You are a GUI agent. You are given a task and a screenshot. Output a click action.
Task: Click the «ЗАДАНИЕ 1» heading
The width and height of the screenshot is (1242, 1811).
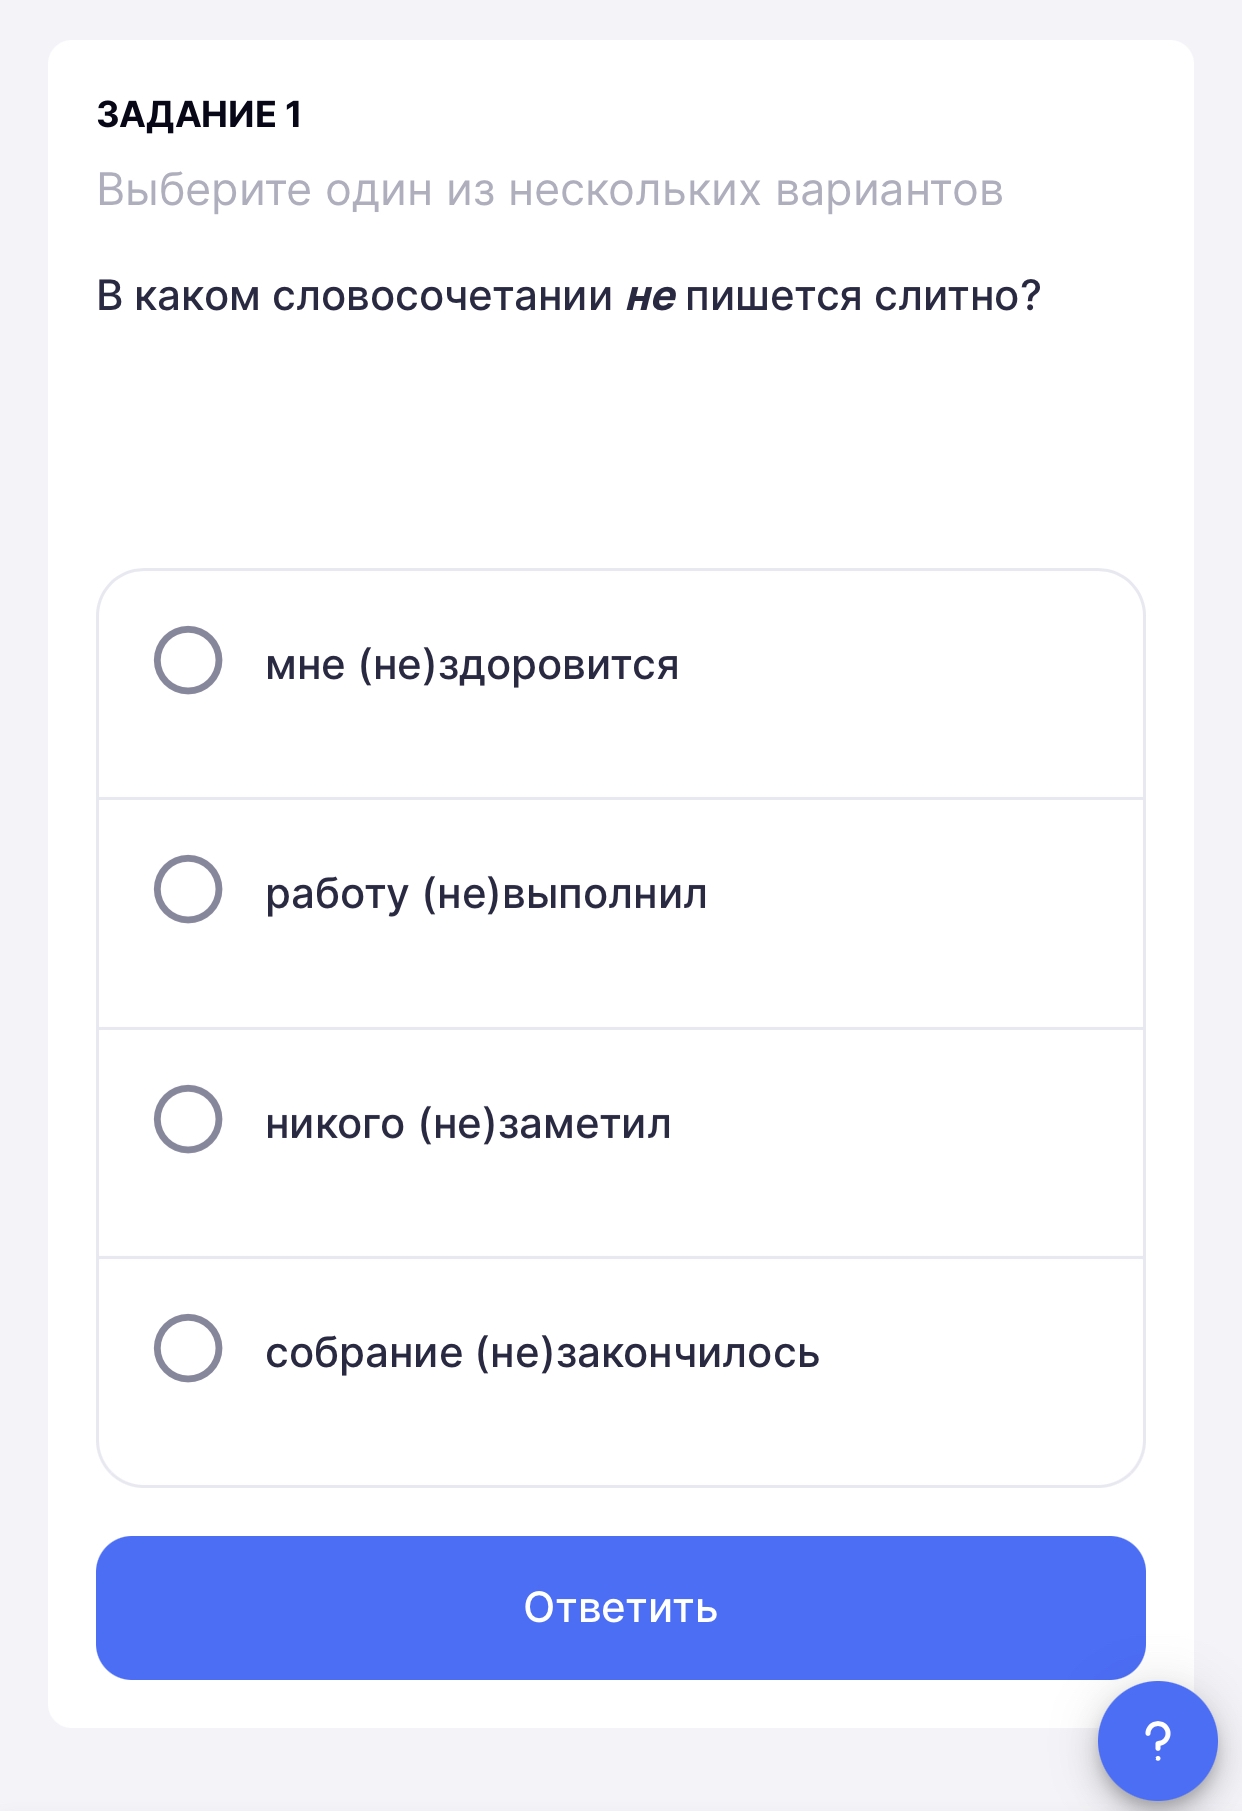click(199, 115)
